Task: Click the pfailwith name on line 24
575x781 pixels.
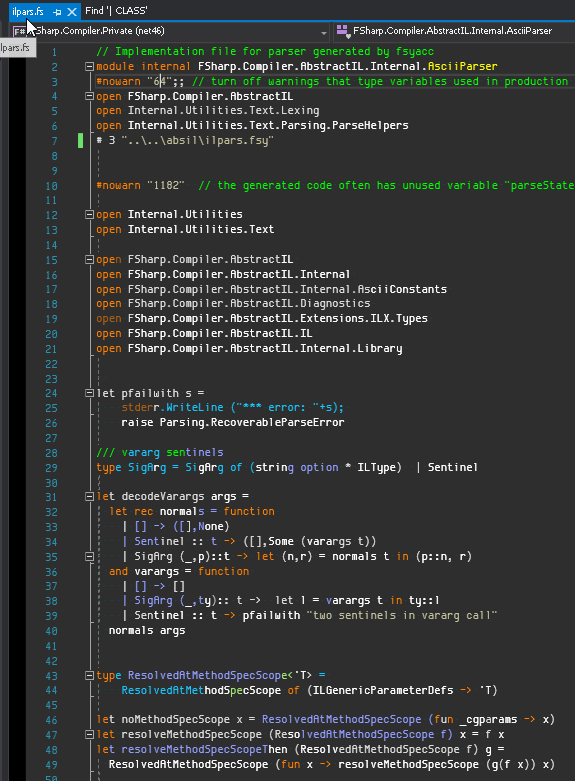Action: (x=149, y=393)
